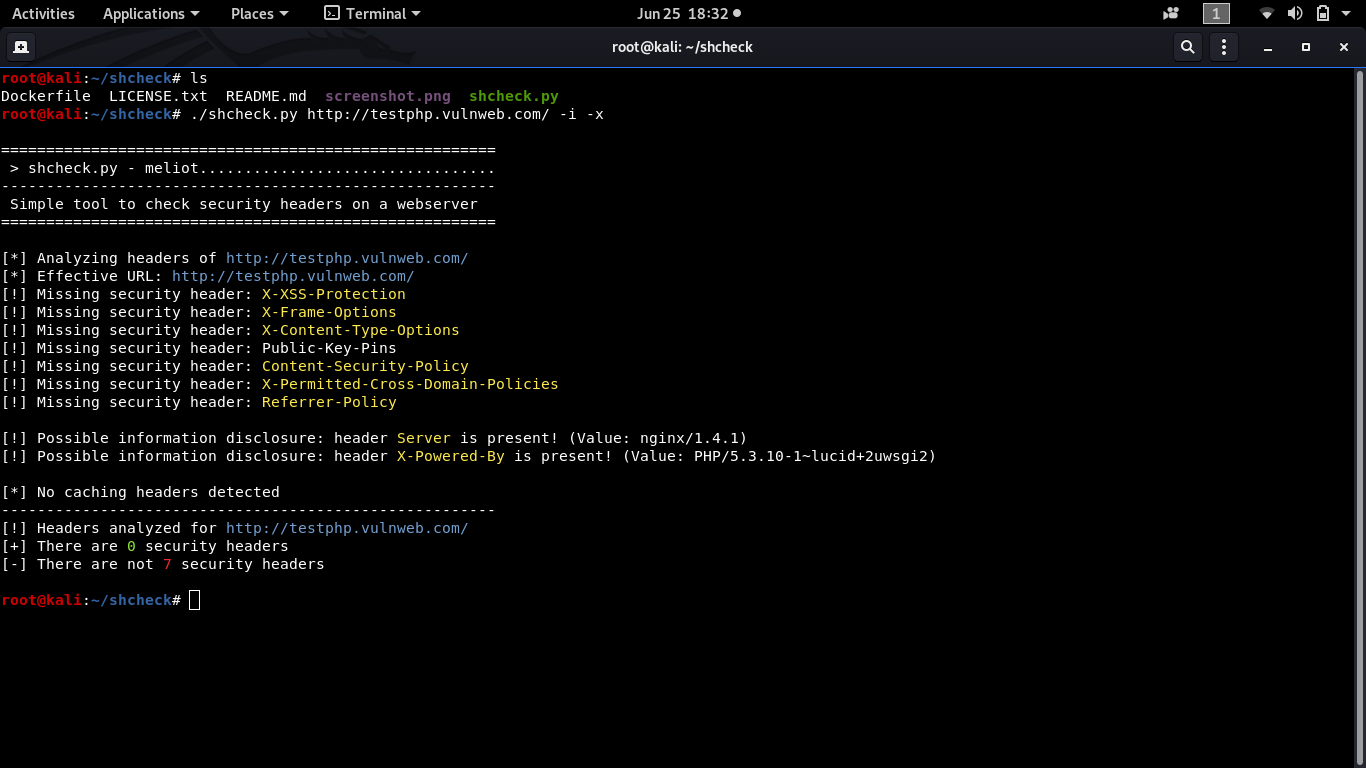The height and width of the screenshot is (768, 1366).
Task: Click the terminal vertical scrollbar
Action: 1360,417
